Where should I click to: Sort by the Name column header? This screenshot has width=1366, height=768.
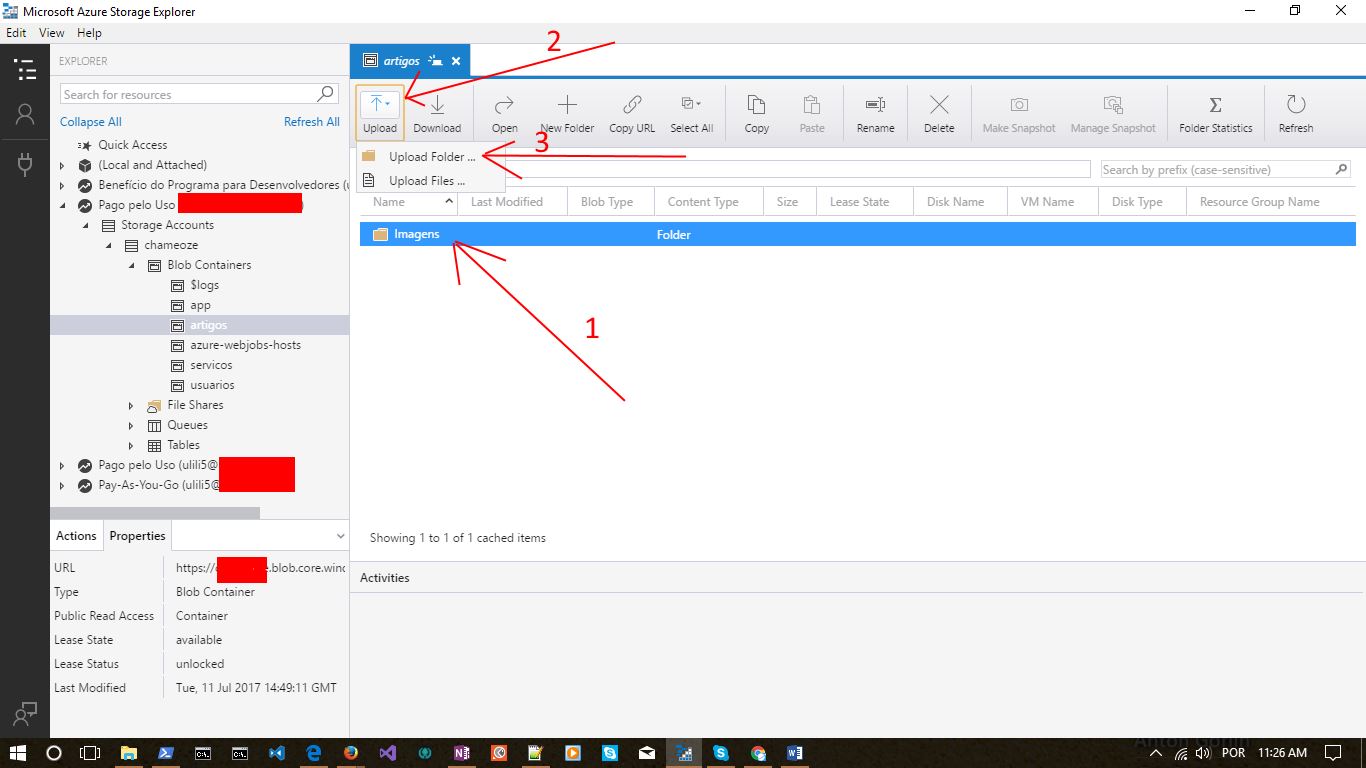coord(408,201)
